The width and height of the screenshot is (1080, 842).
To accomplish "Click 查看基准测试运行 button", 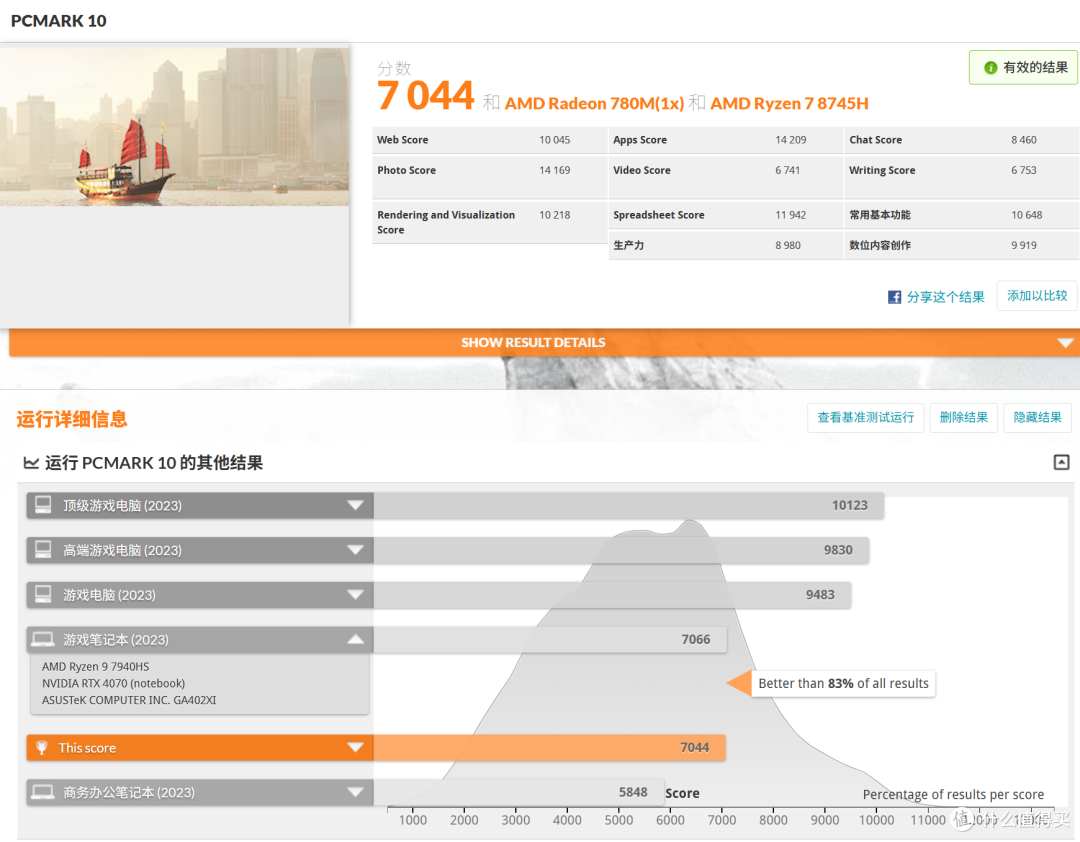I will click(865, 418).
